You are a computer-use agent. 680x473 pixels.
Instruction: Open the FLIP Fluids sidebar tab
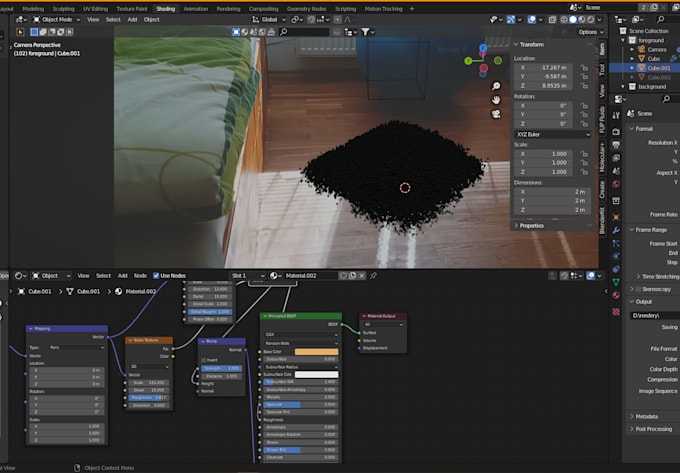602,120
